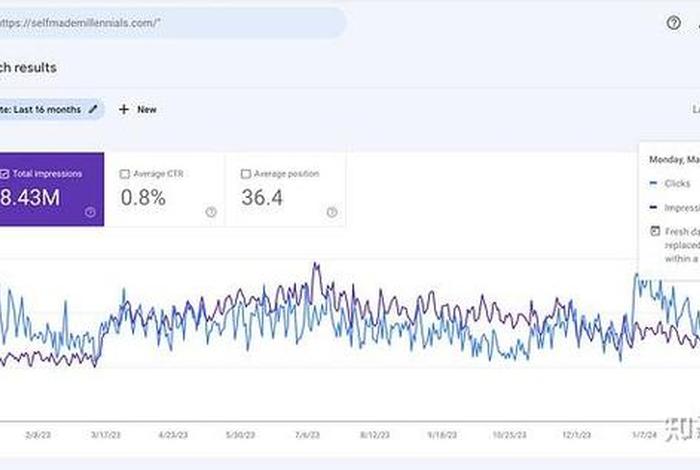Click the plus icon beside New
Viewport: 700px width, 470px height.
point(124,109)
